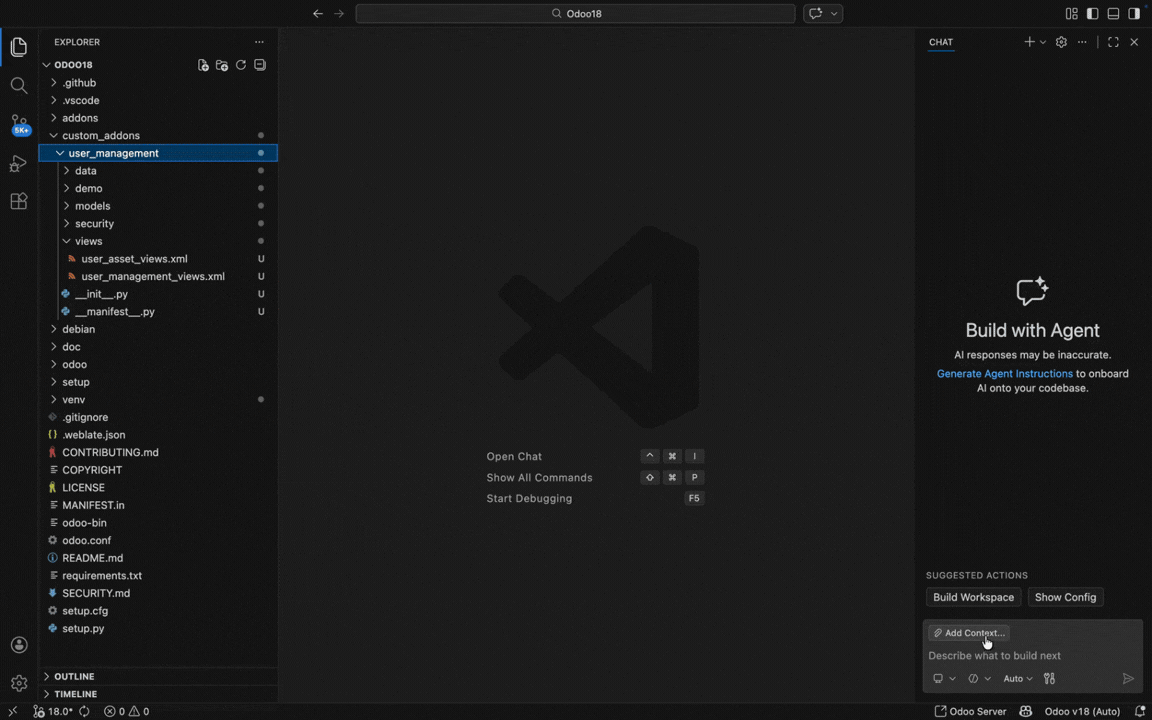Start a new chat with plus icon
This screenshot has width=1152, height=720.
[x=1029, y=42]
